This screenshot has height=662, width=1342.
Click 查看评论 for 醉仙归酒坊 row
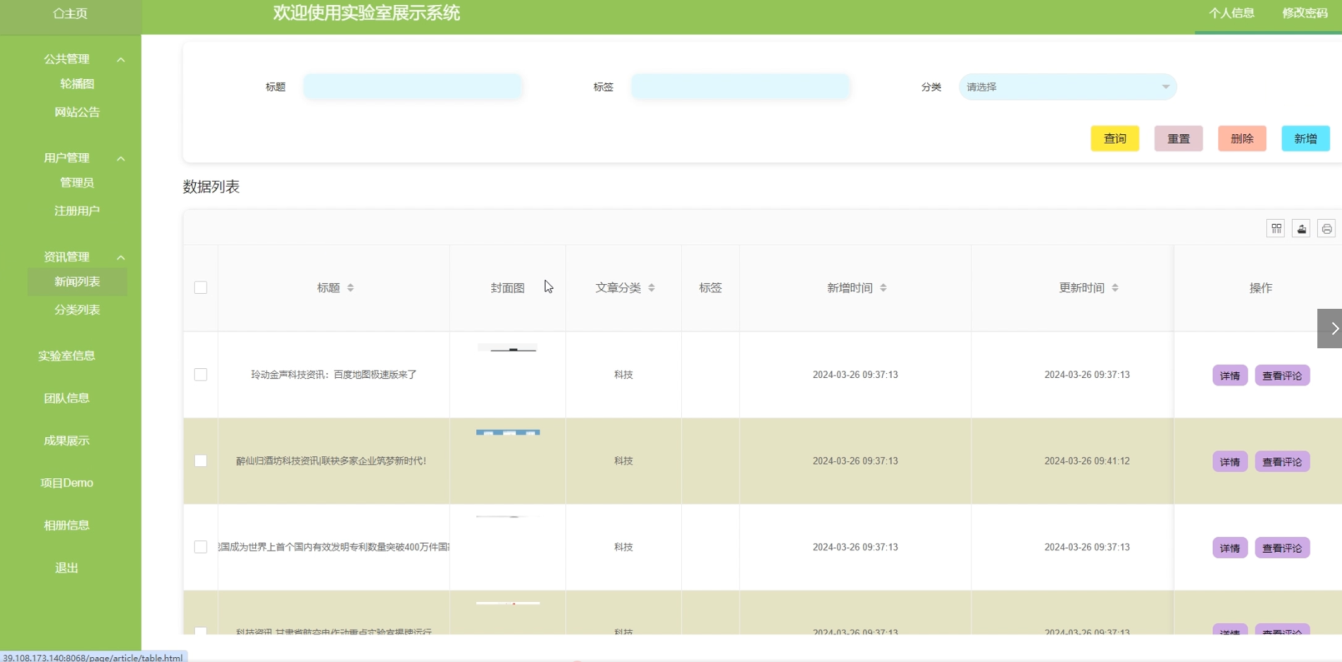click(1282, 462)
